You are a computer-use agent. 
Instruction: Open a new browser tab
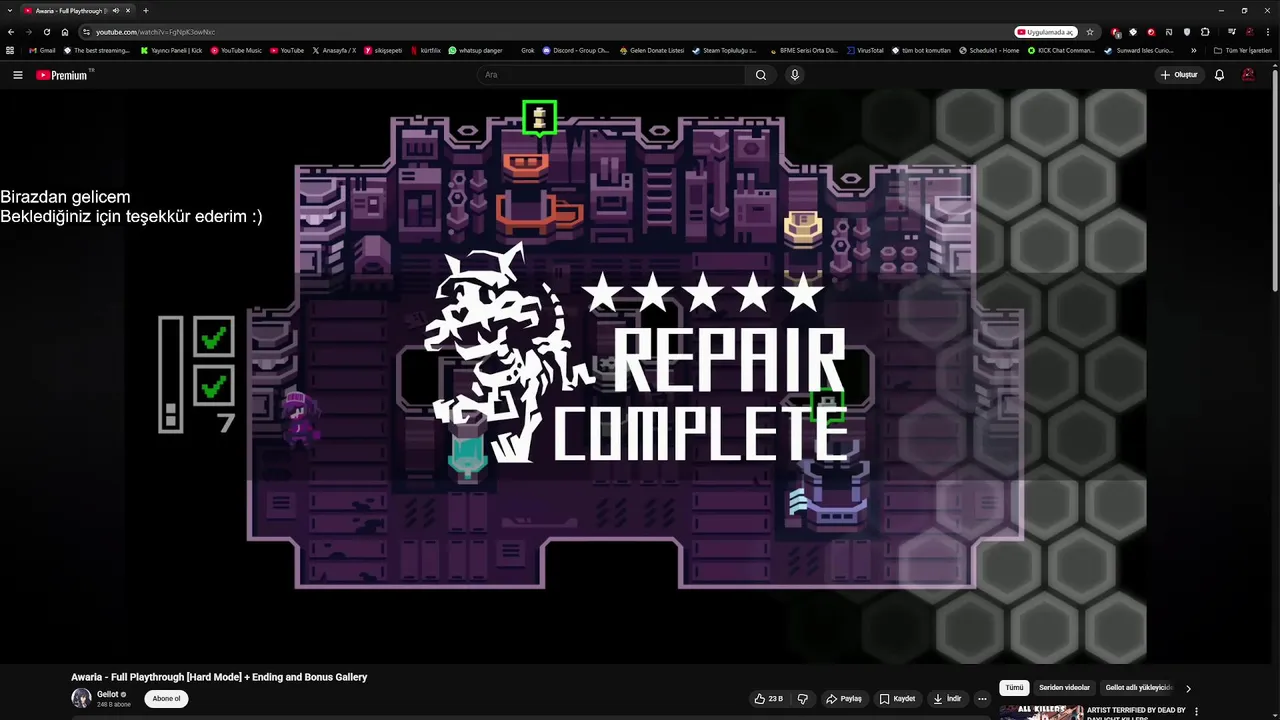146,11
